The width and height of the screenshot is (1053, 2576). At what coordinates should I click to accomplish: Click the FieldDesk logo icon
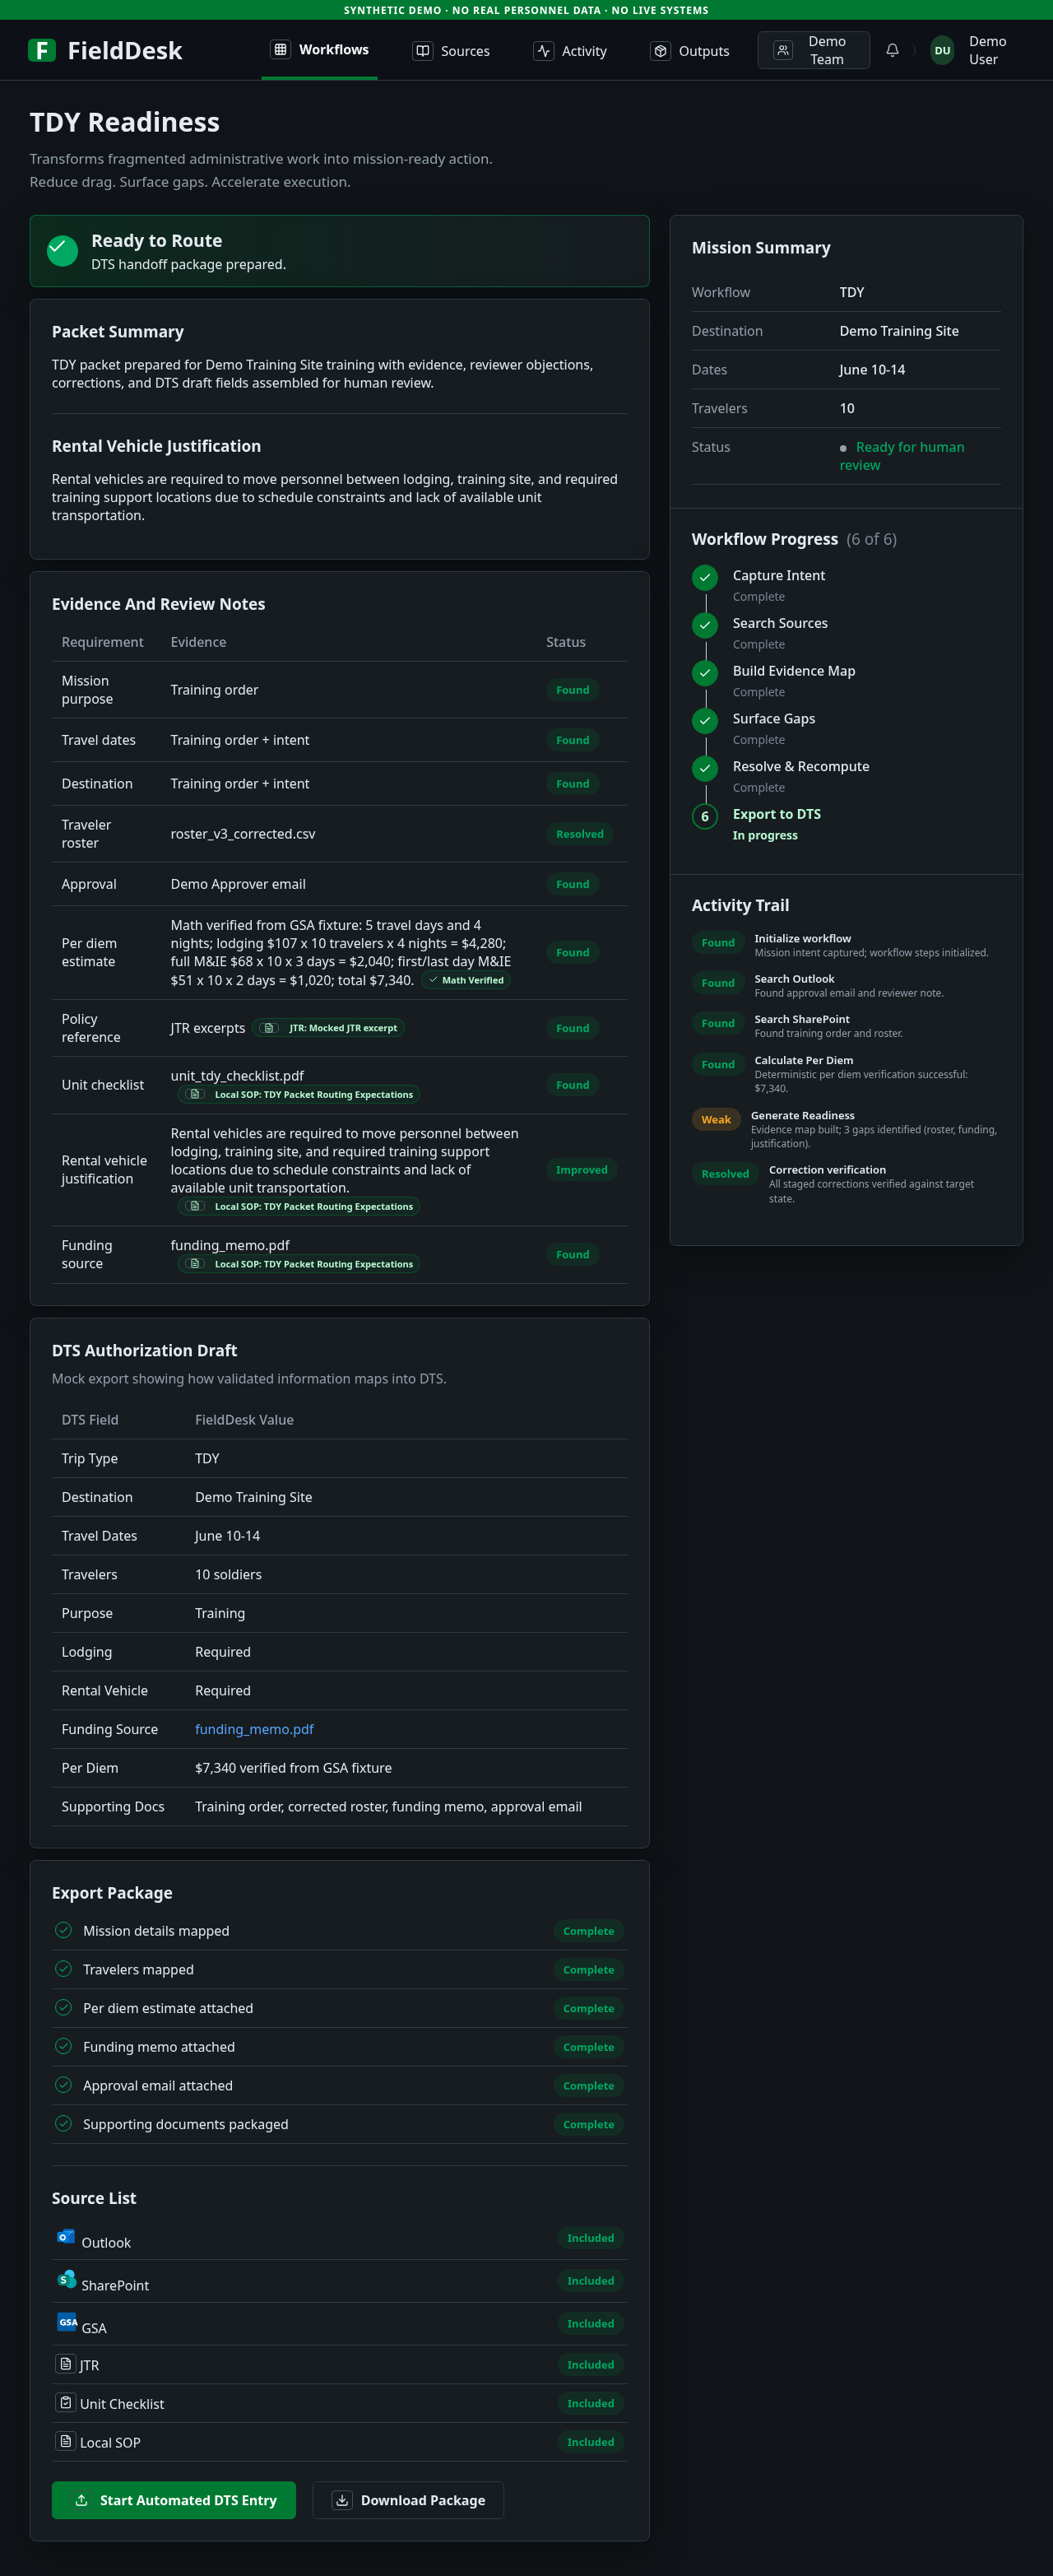tap(41, 50)
